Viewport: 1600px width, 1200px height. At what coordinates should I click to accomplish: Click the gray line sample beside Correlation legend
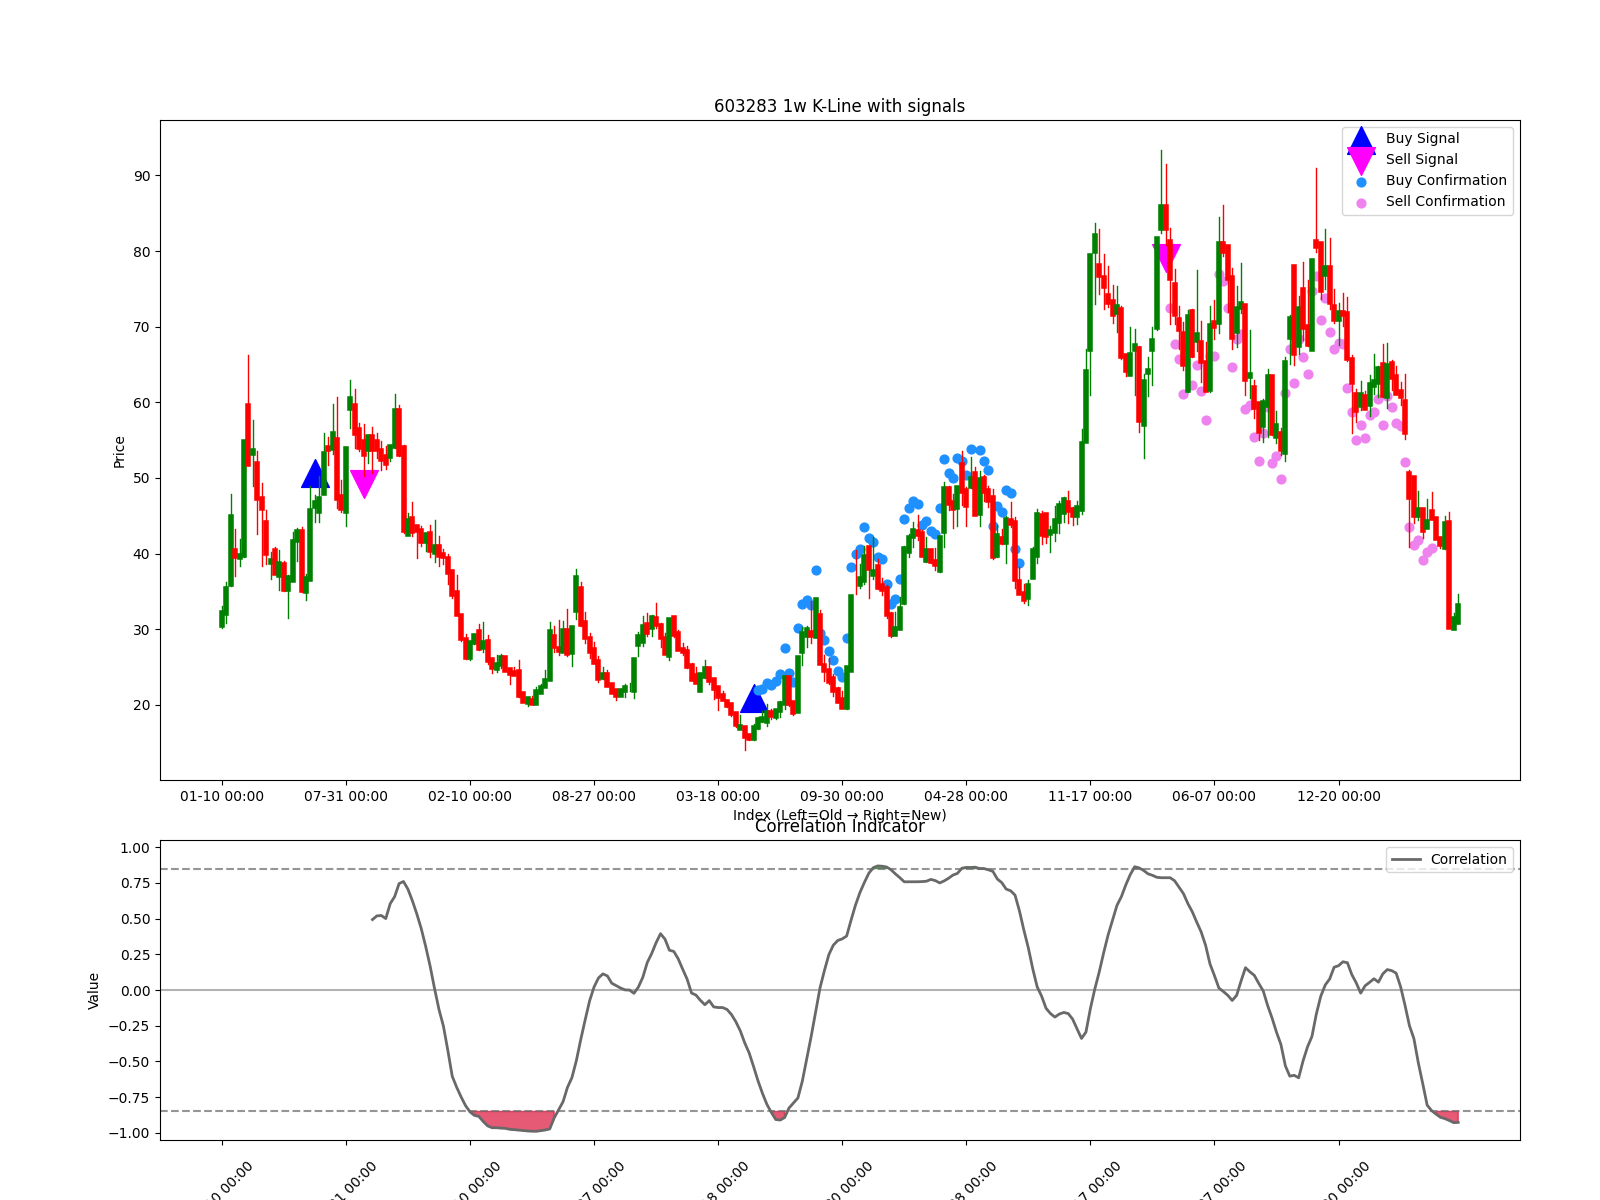click(1406, 860)
